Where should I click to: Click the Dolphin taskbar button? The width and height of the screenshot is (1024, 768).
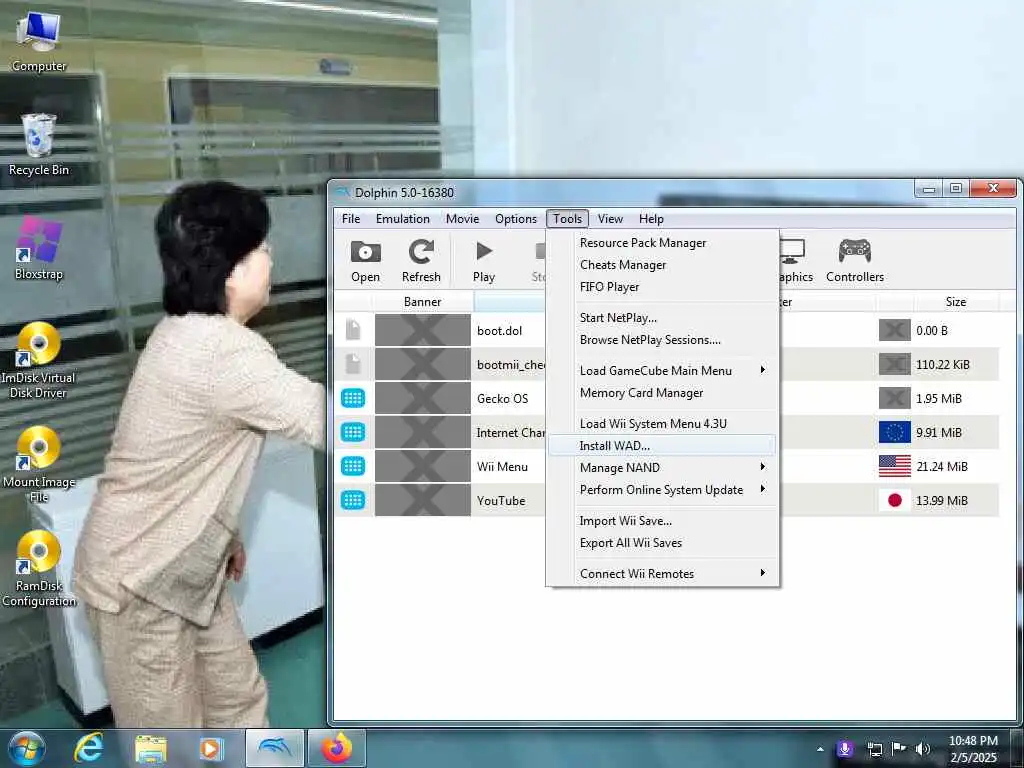(x=275, y=748)
